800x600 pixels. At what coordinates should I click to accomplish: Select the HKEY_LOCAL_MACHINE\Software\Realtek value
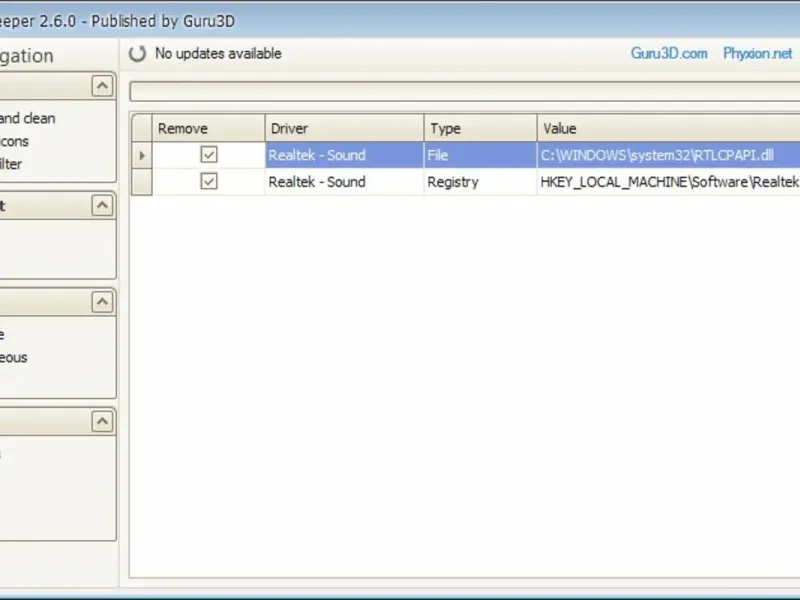(x=668, y=182)
